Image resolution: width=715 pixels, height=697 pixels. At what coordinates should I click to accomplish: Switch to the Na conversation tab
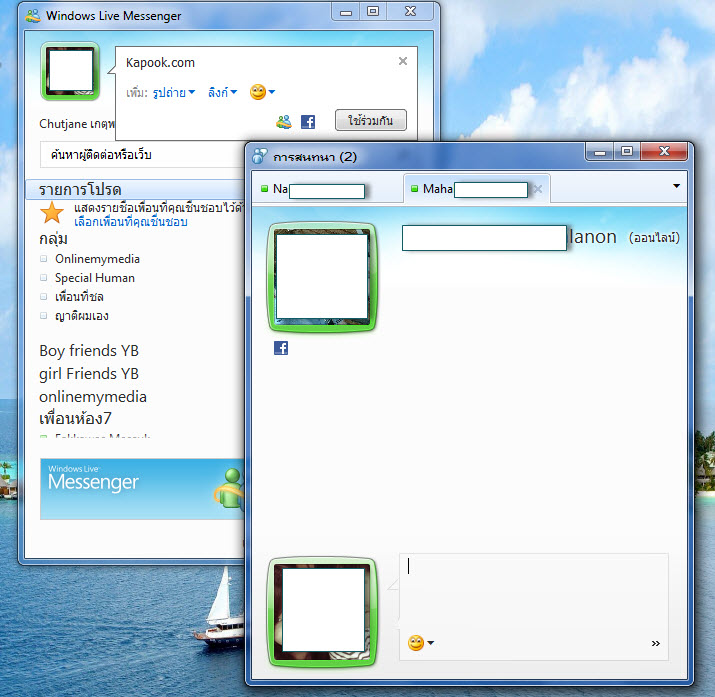click(x=326, y=189)
